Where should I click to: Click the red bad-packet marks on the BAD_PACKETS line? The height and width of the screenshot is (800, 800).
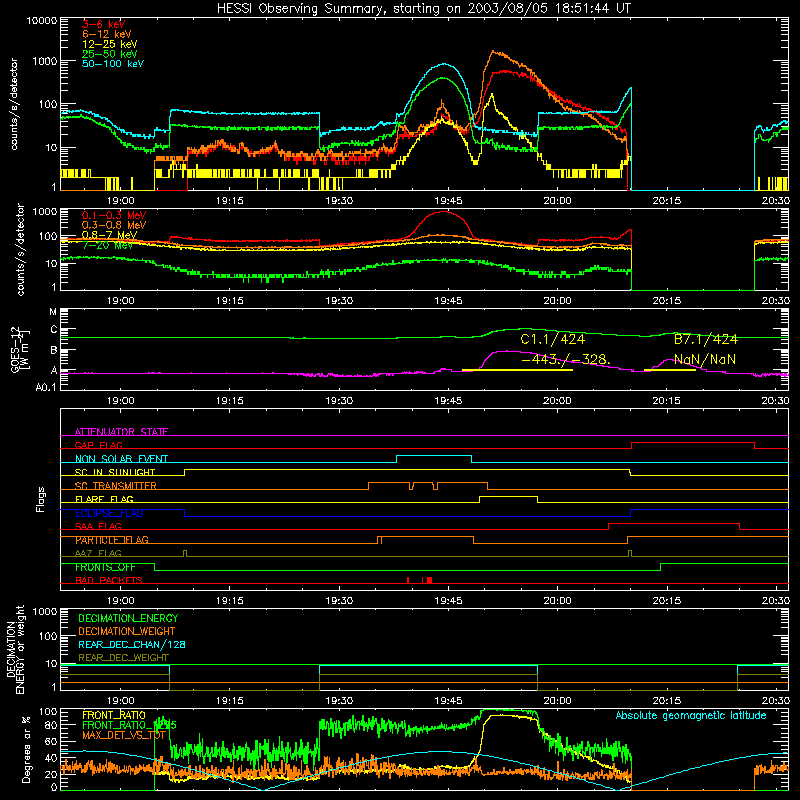(x=420, y=580)
